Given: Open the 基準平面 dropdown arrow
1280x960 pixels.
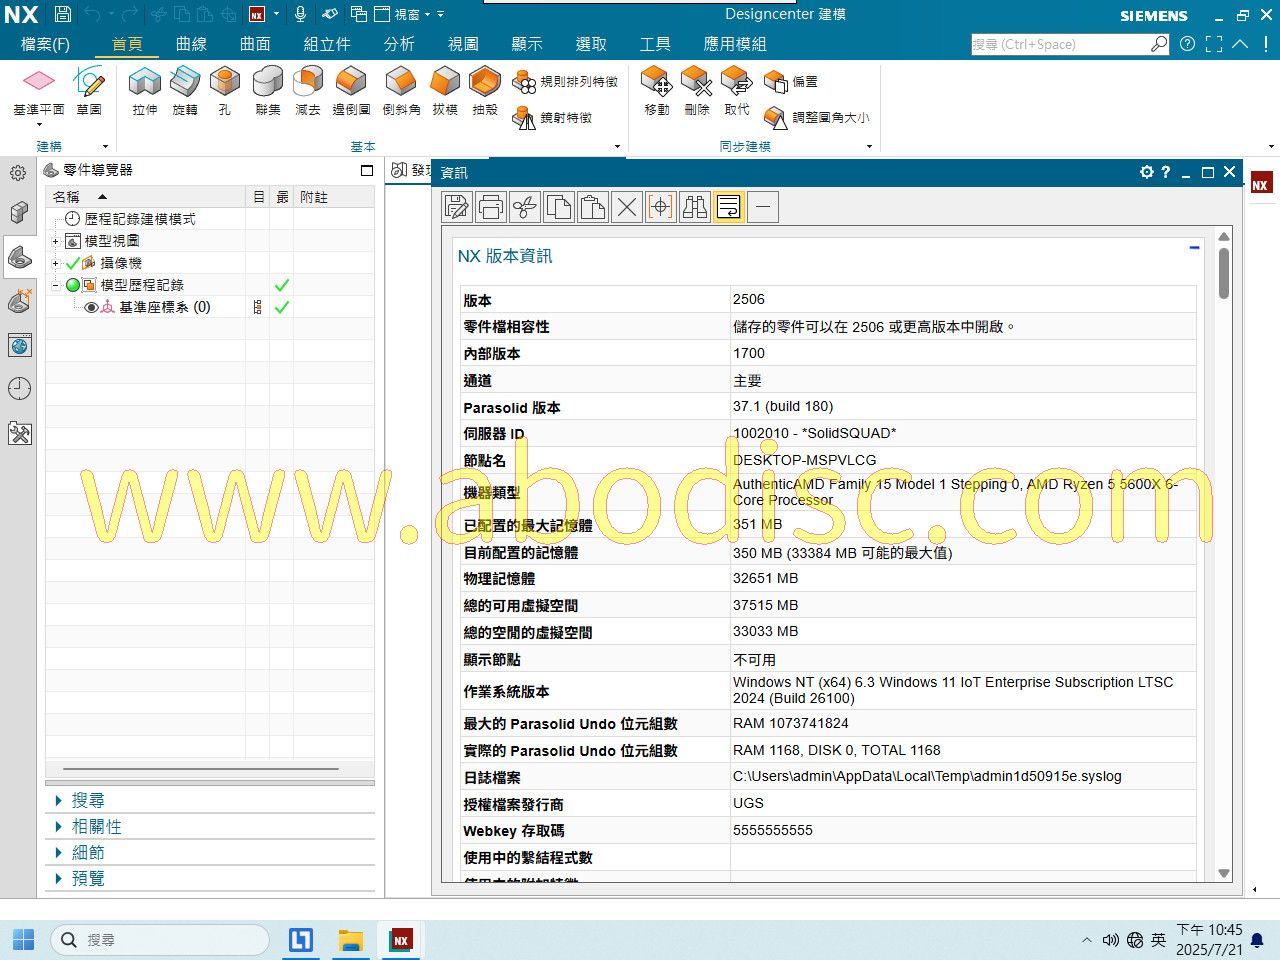Looking at the screenshot, I should click(38, 124).
